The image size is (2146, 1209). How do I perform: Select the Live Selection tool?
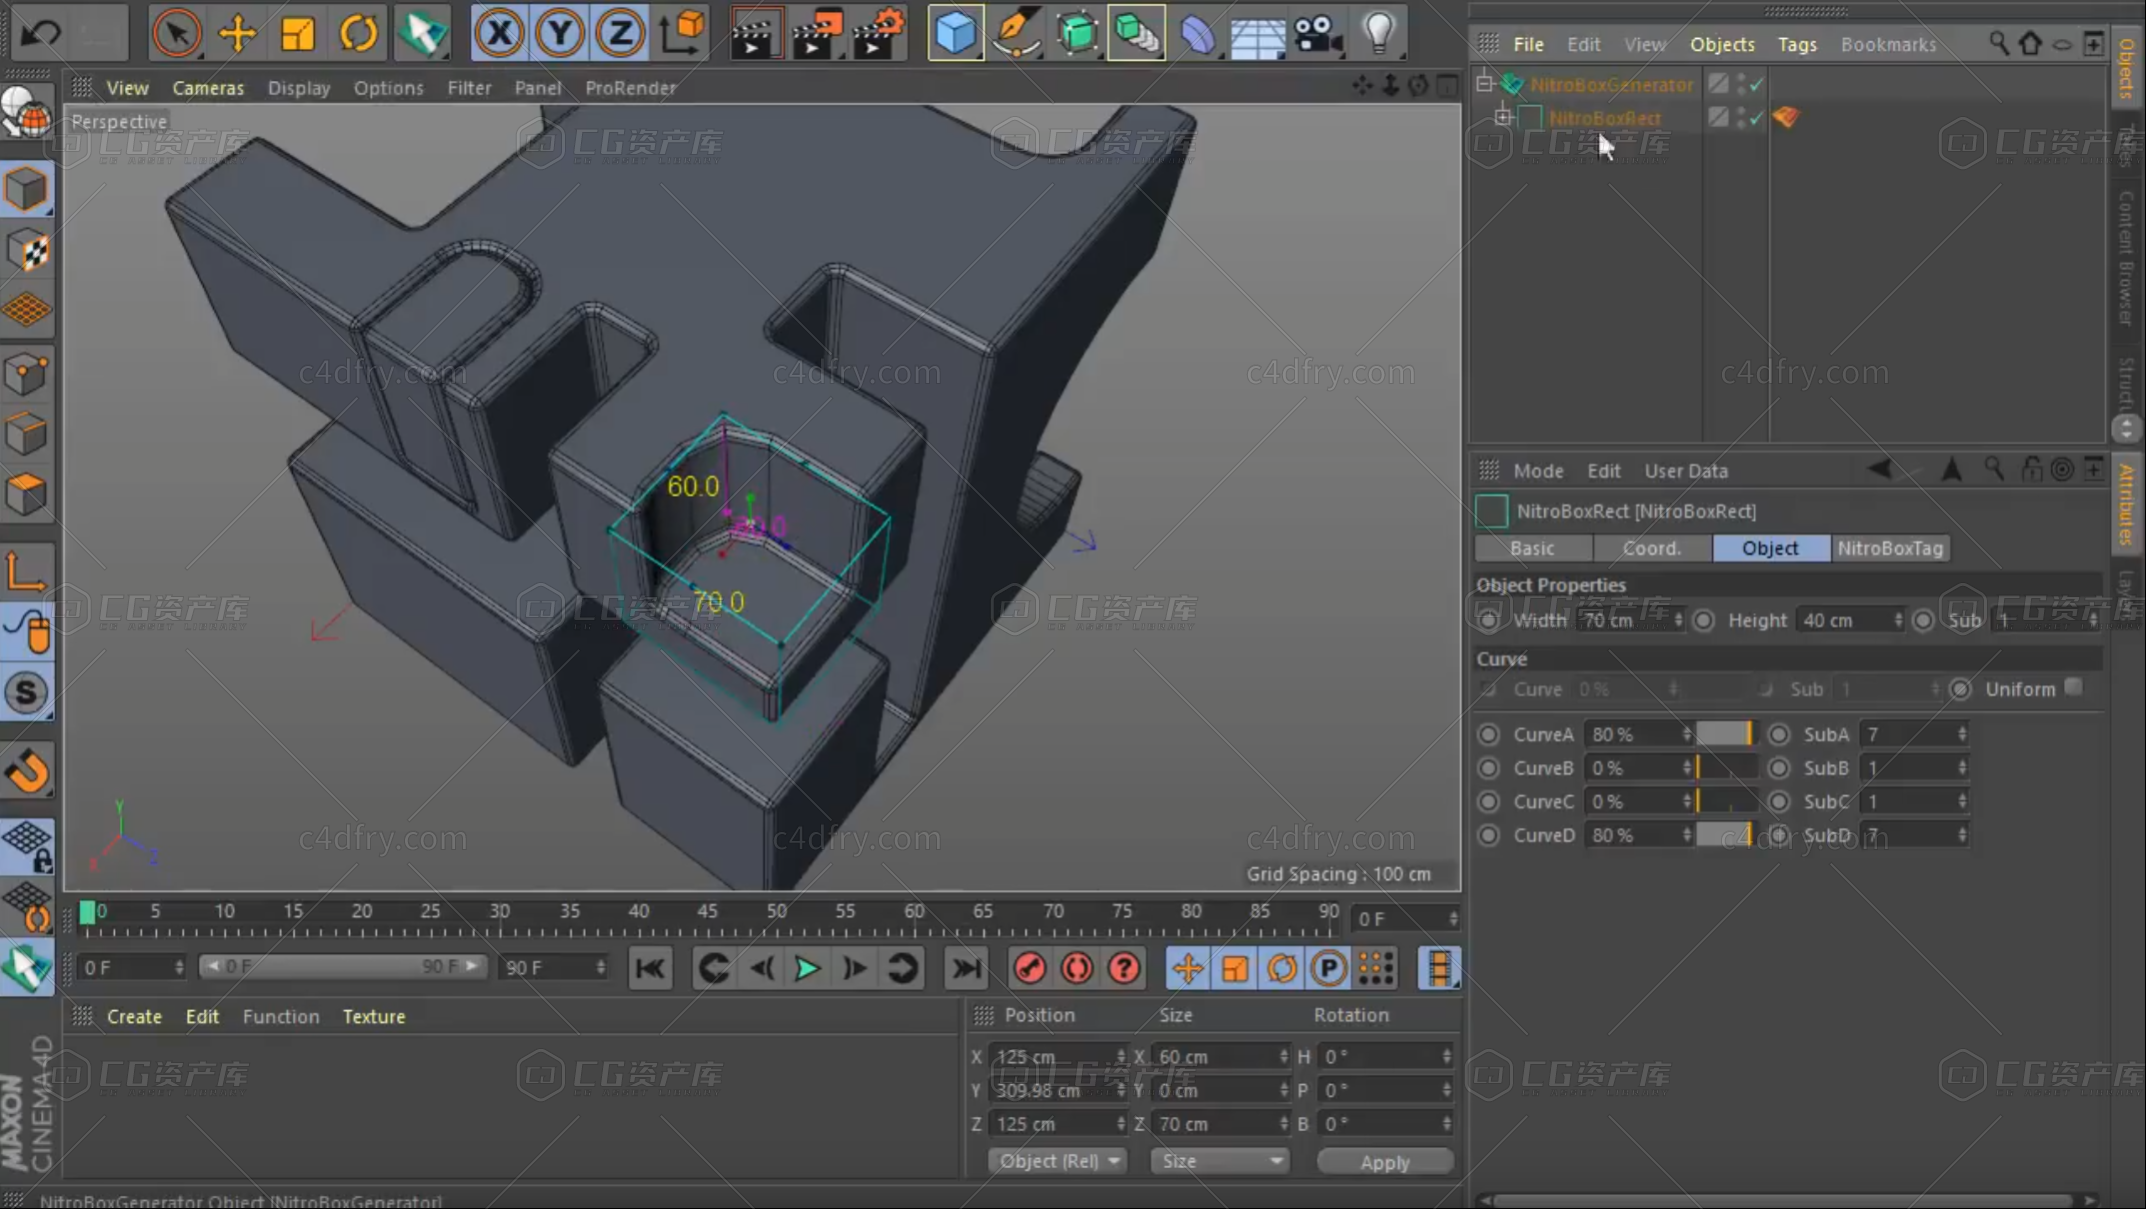click(176, 33)
